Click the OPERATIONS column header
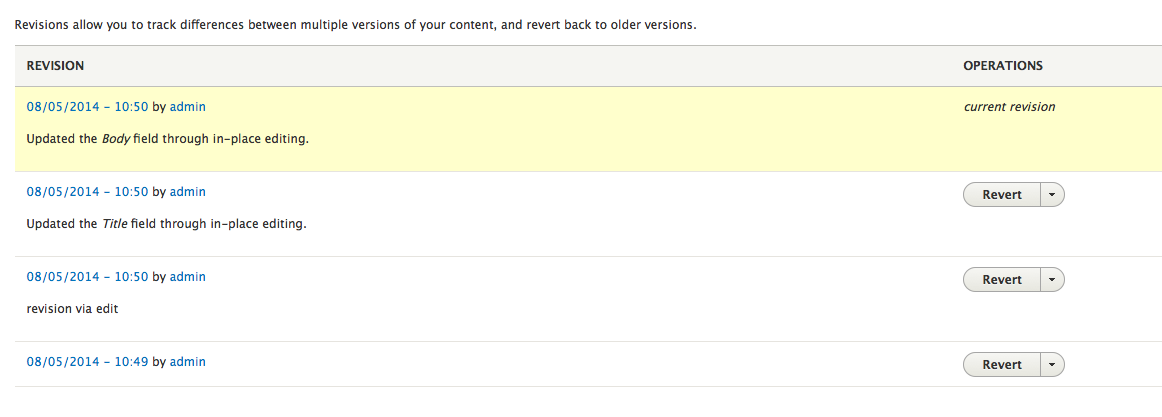This screenshot has width=1162, height=417. point(1002,66)
